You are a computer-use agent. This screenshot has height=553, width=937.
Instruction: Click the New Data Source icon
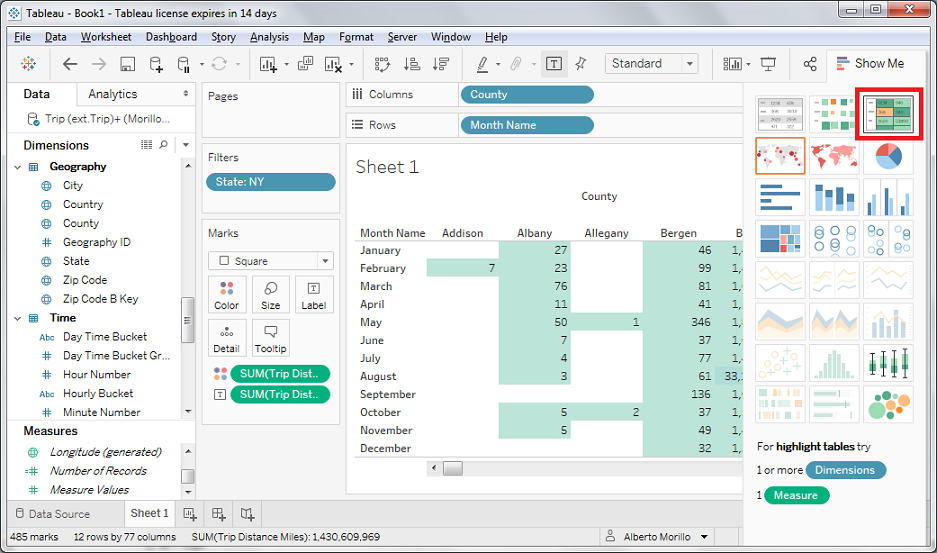156,64
